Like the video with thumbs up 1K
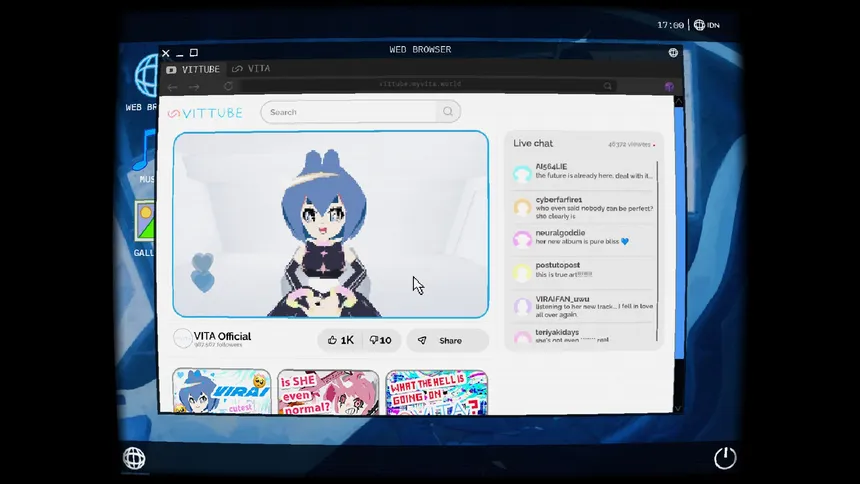 341,340
